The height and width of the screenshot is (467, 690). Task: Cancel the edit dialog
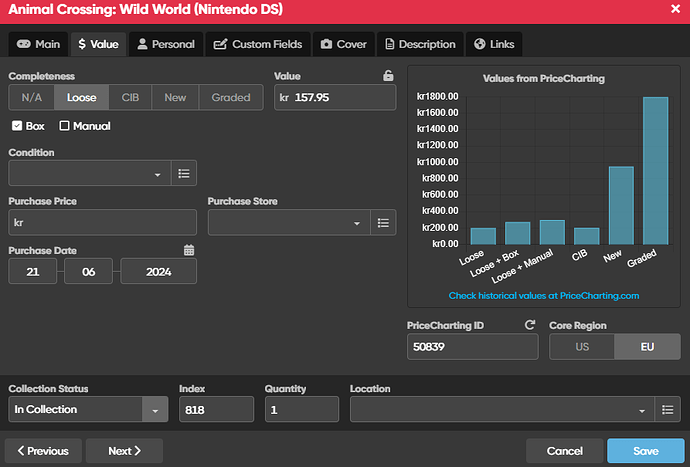[x=565, y=451]
